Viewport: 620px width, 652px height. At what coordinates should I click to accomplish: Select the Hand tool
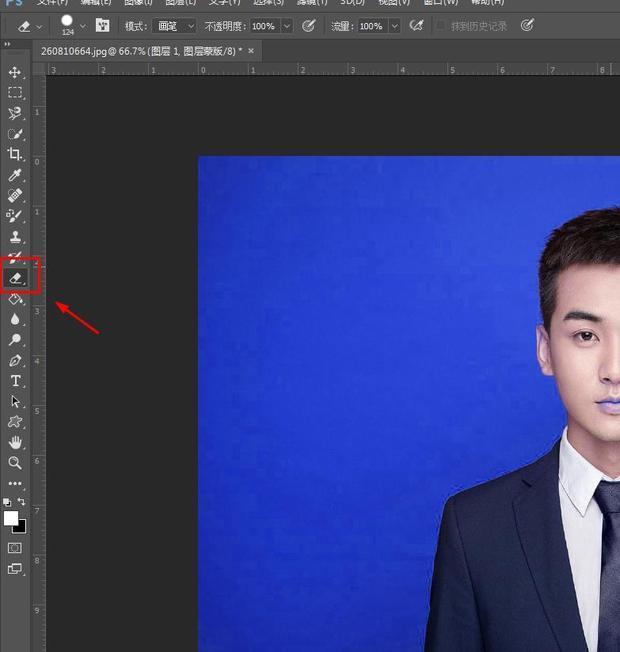tap(15, 442)
